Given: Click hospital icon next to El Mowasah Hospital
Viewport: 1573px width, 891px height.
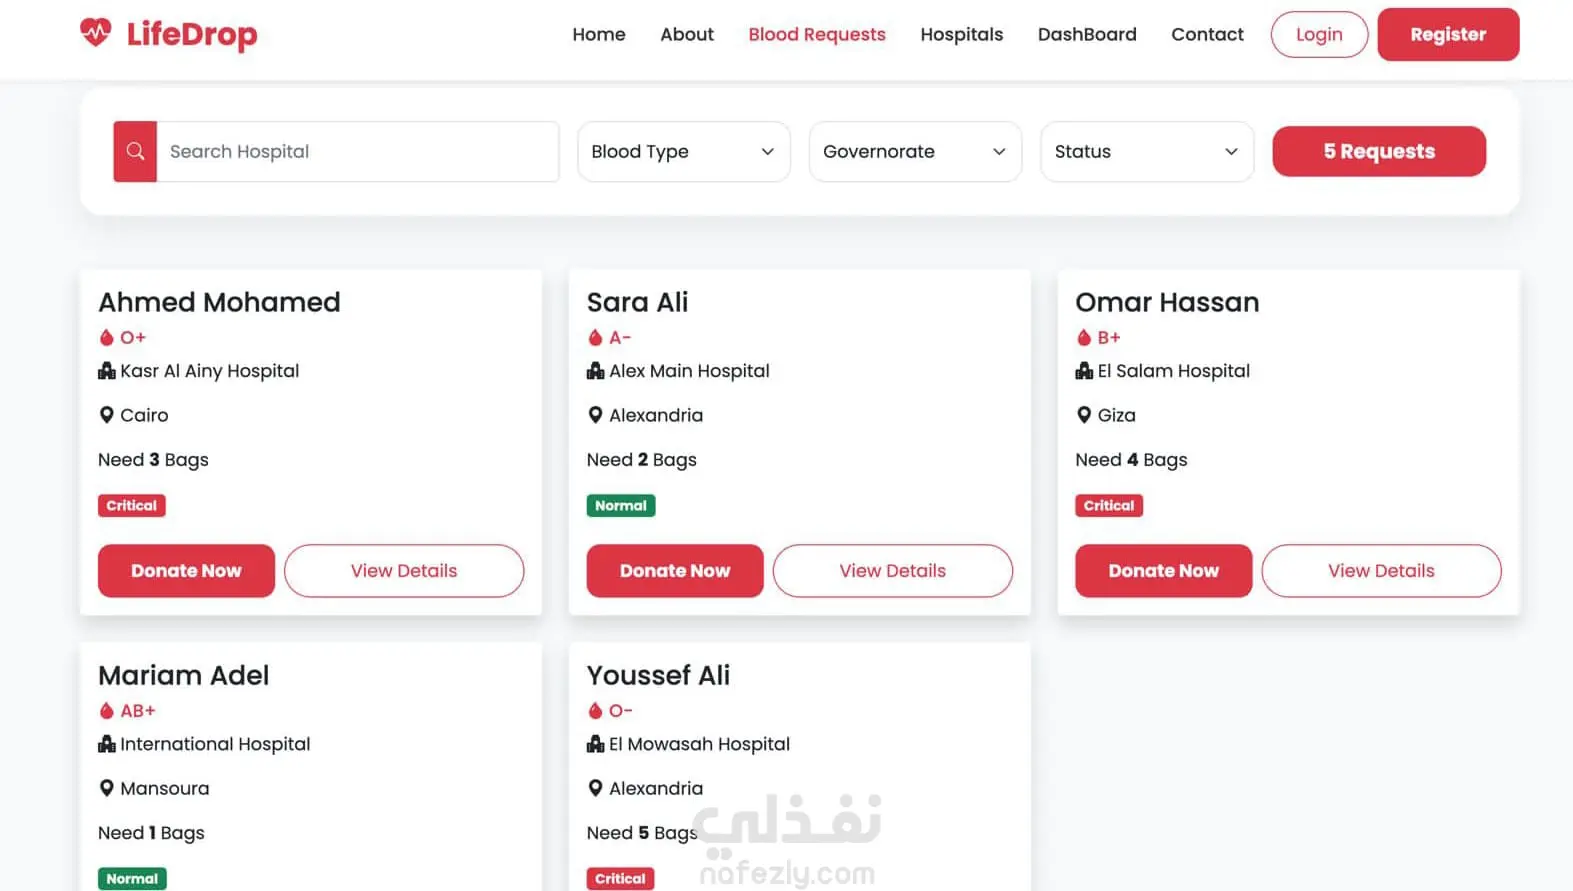Looking at the screenshot, I should coord(595,744).
